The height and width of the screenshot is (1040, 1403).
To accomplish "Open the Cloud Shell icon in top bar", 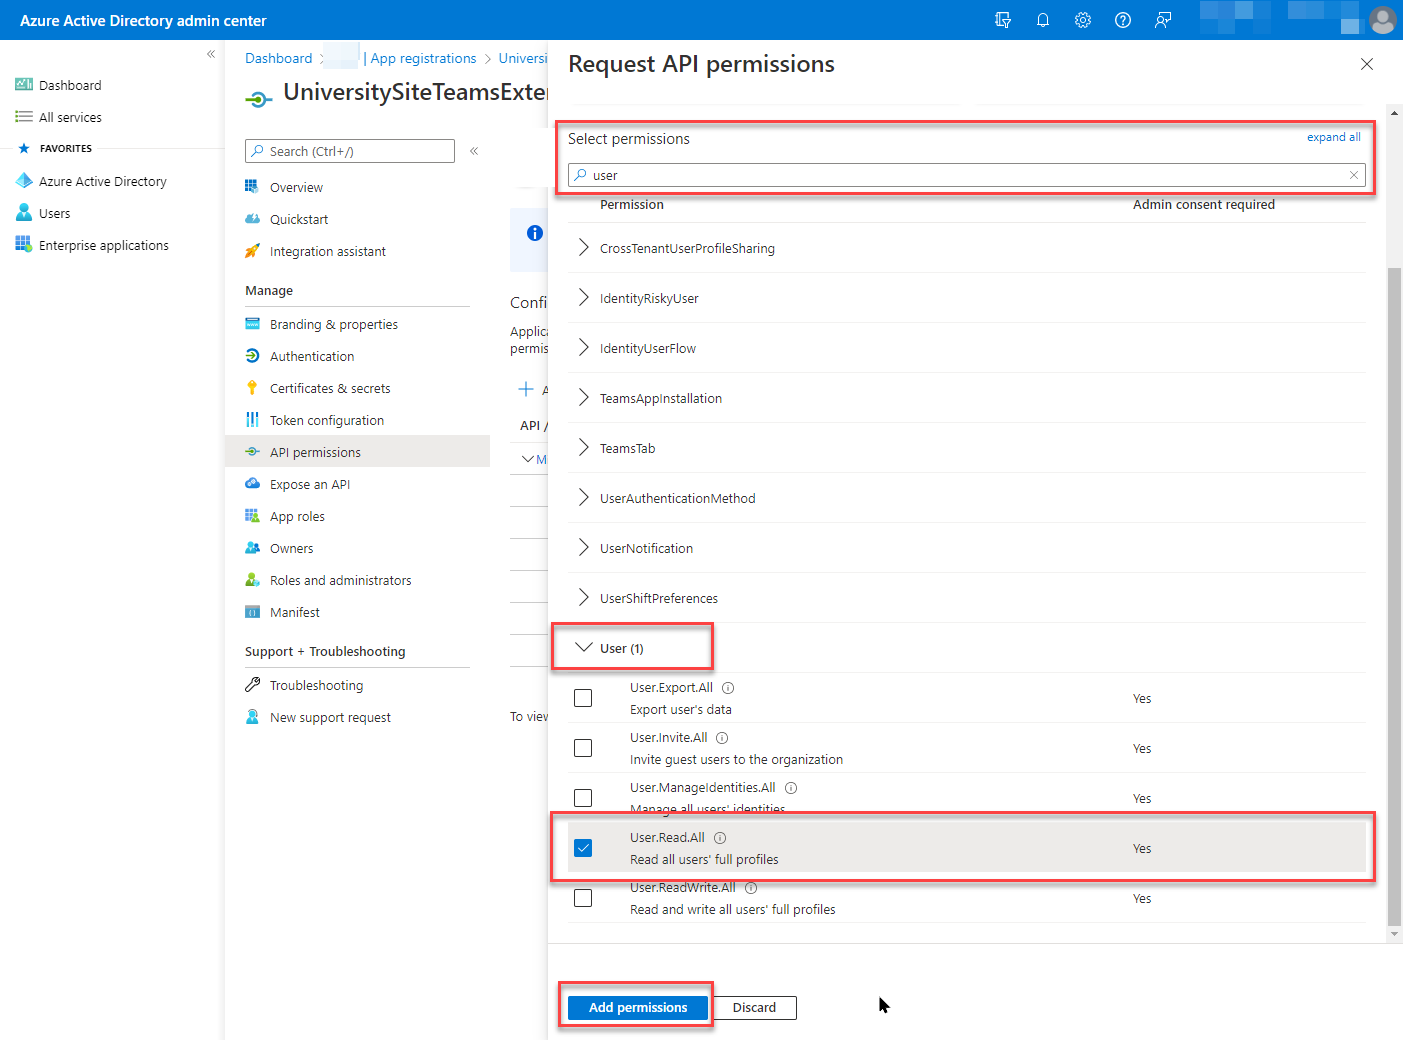I will [x=1003, y=20].
